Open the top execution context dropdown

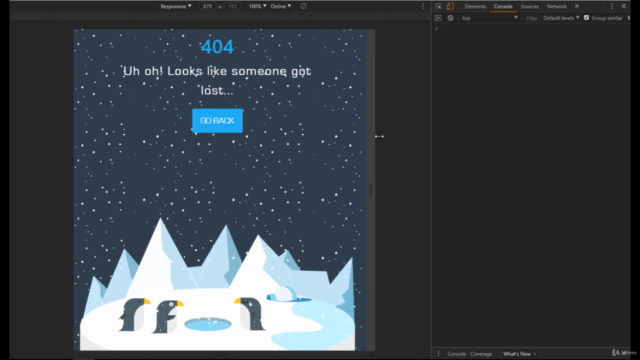point(489,18)
